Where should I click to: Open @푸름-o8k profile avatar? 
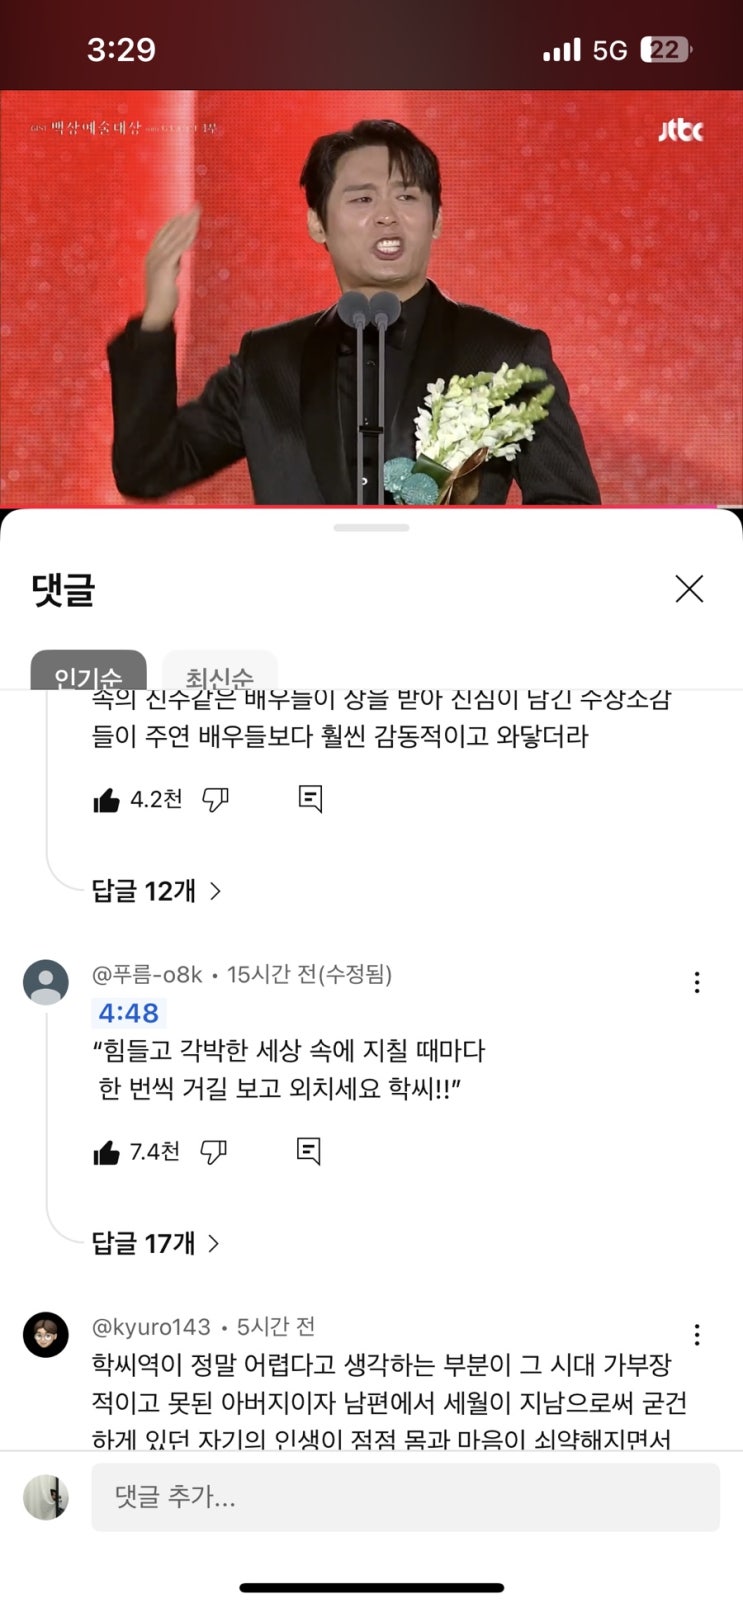(46, 982)
